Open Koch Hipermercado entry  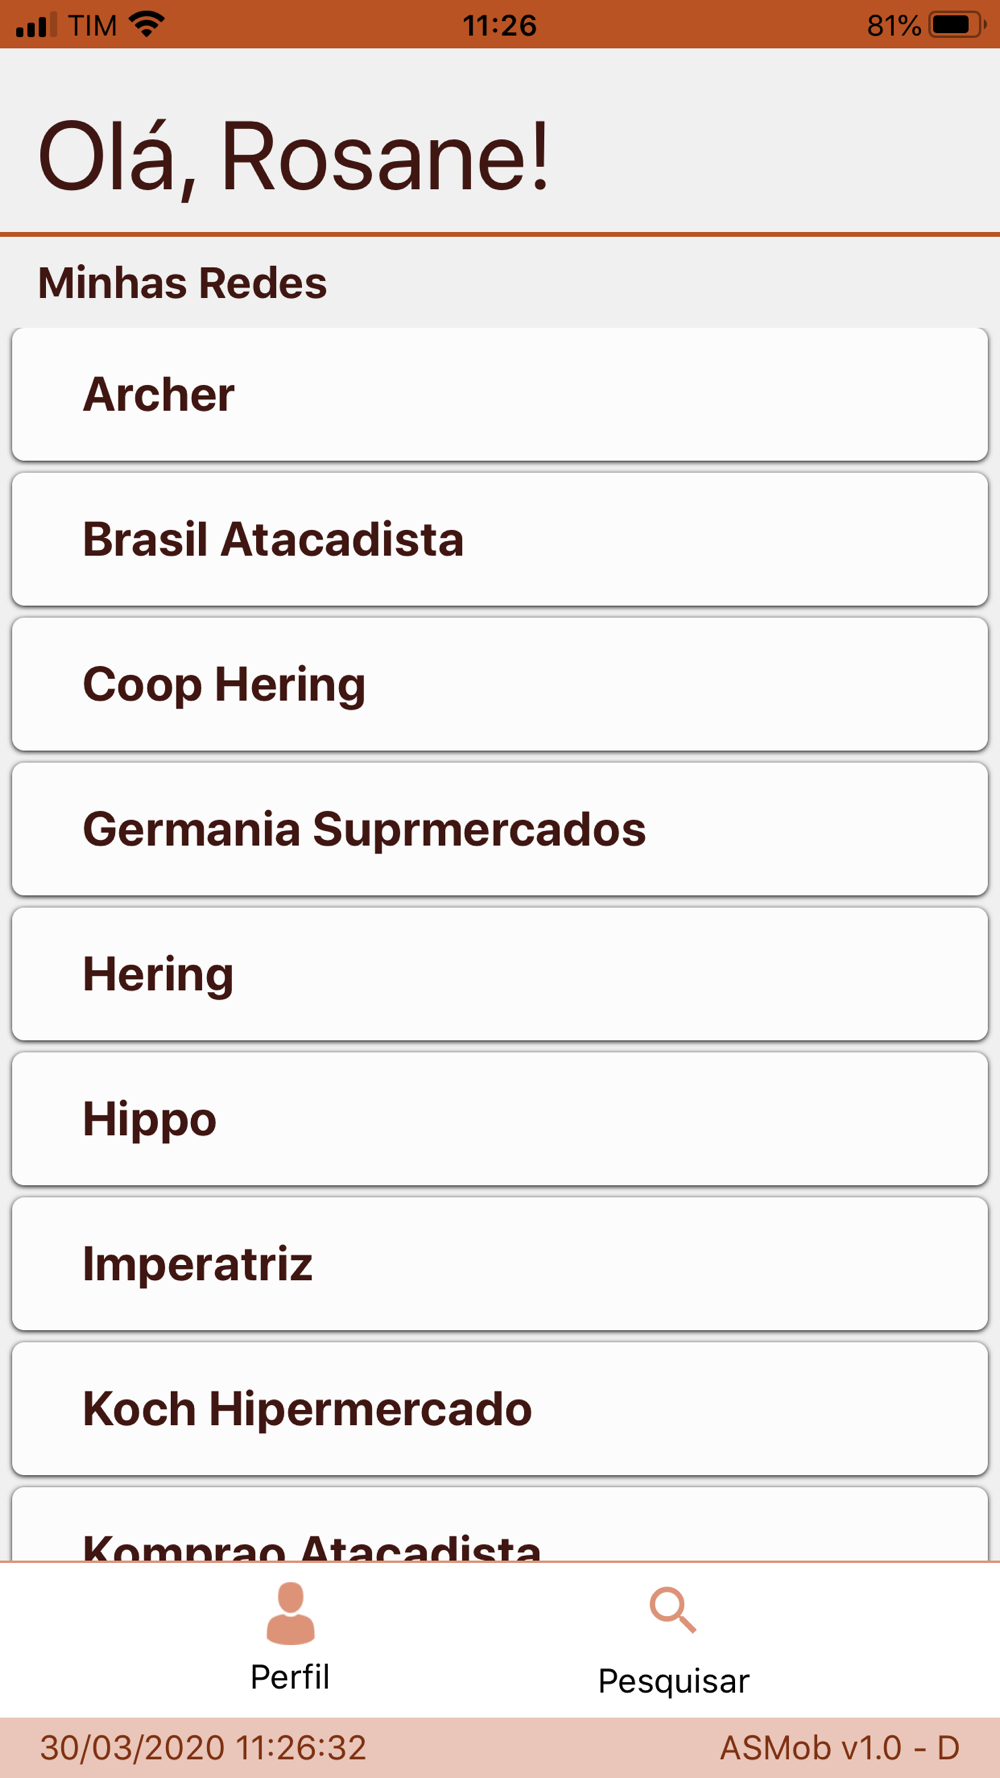pos(500,1409)
